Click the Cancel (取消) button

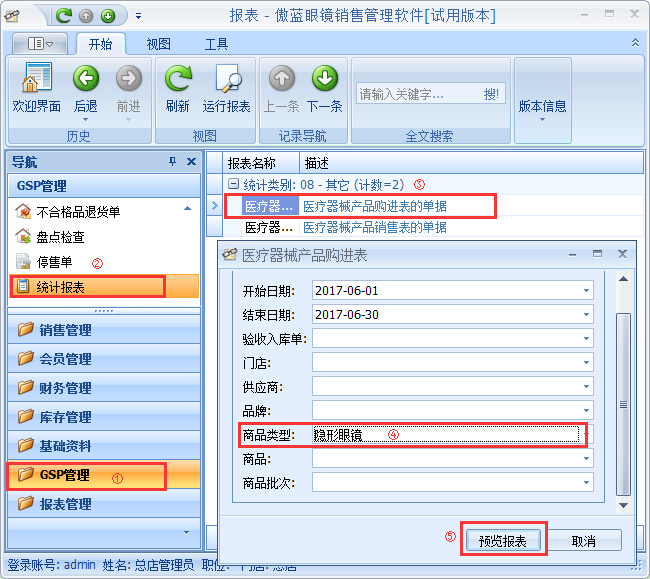pyautogui.click(x=583, y=540)
